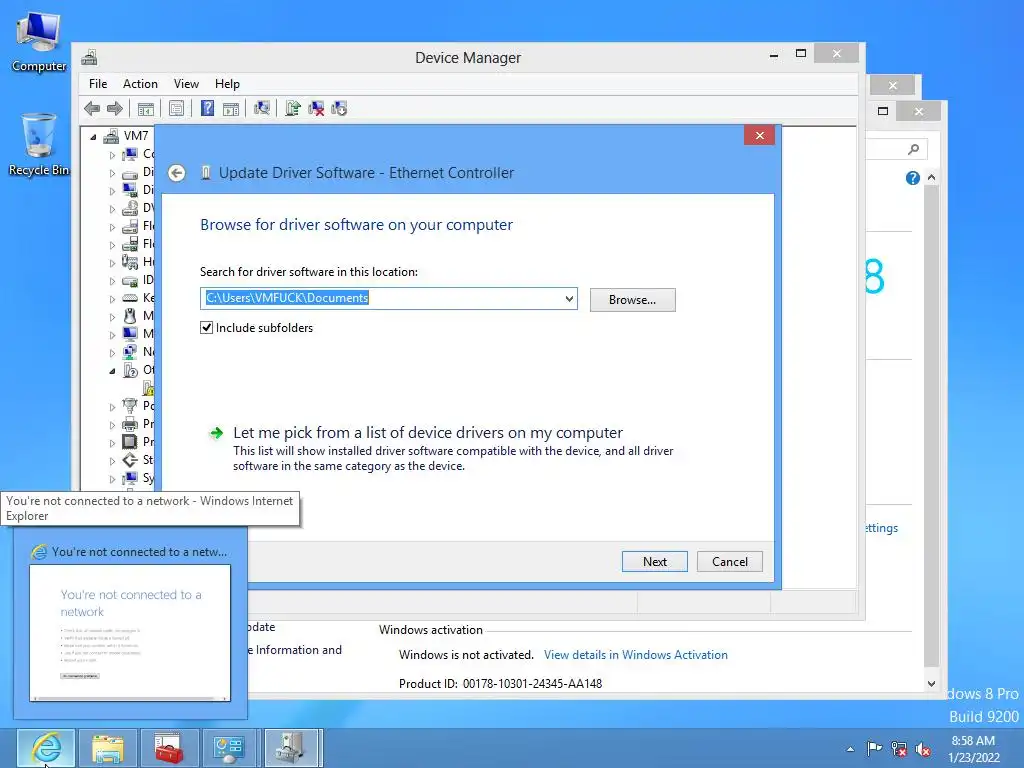This screenshot has width=1024, height=768.
Task: Expand the IDE controllers node arrow
Action: 112,281
